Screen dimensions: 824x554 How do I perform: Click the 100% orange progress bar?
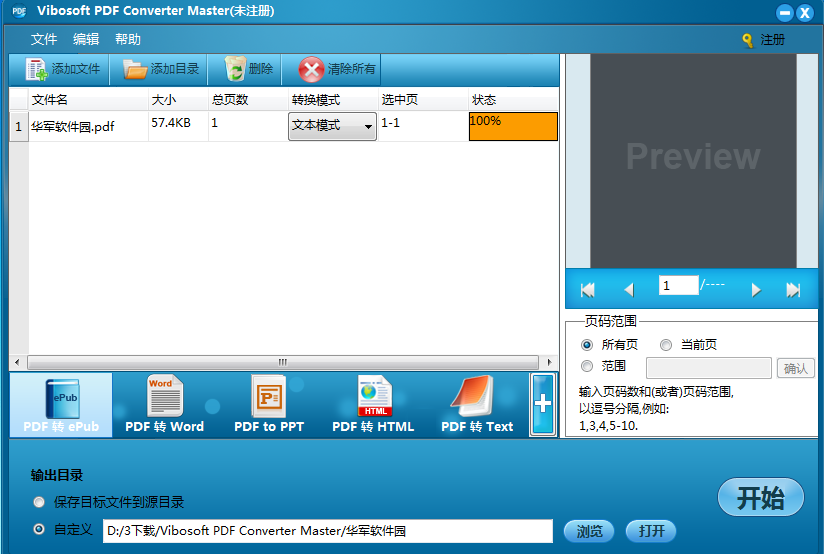pos(513,127)
